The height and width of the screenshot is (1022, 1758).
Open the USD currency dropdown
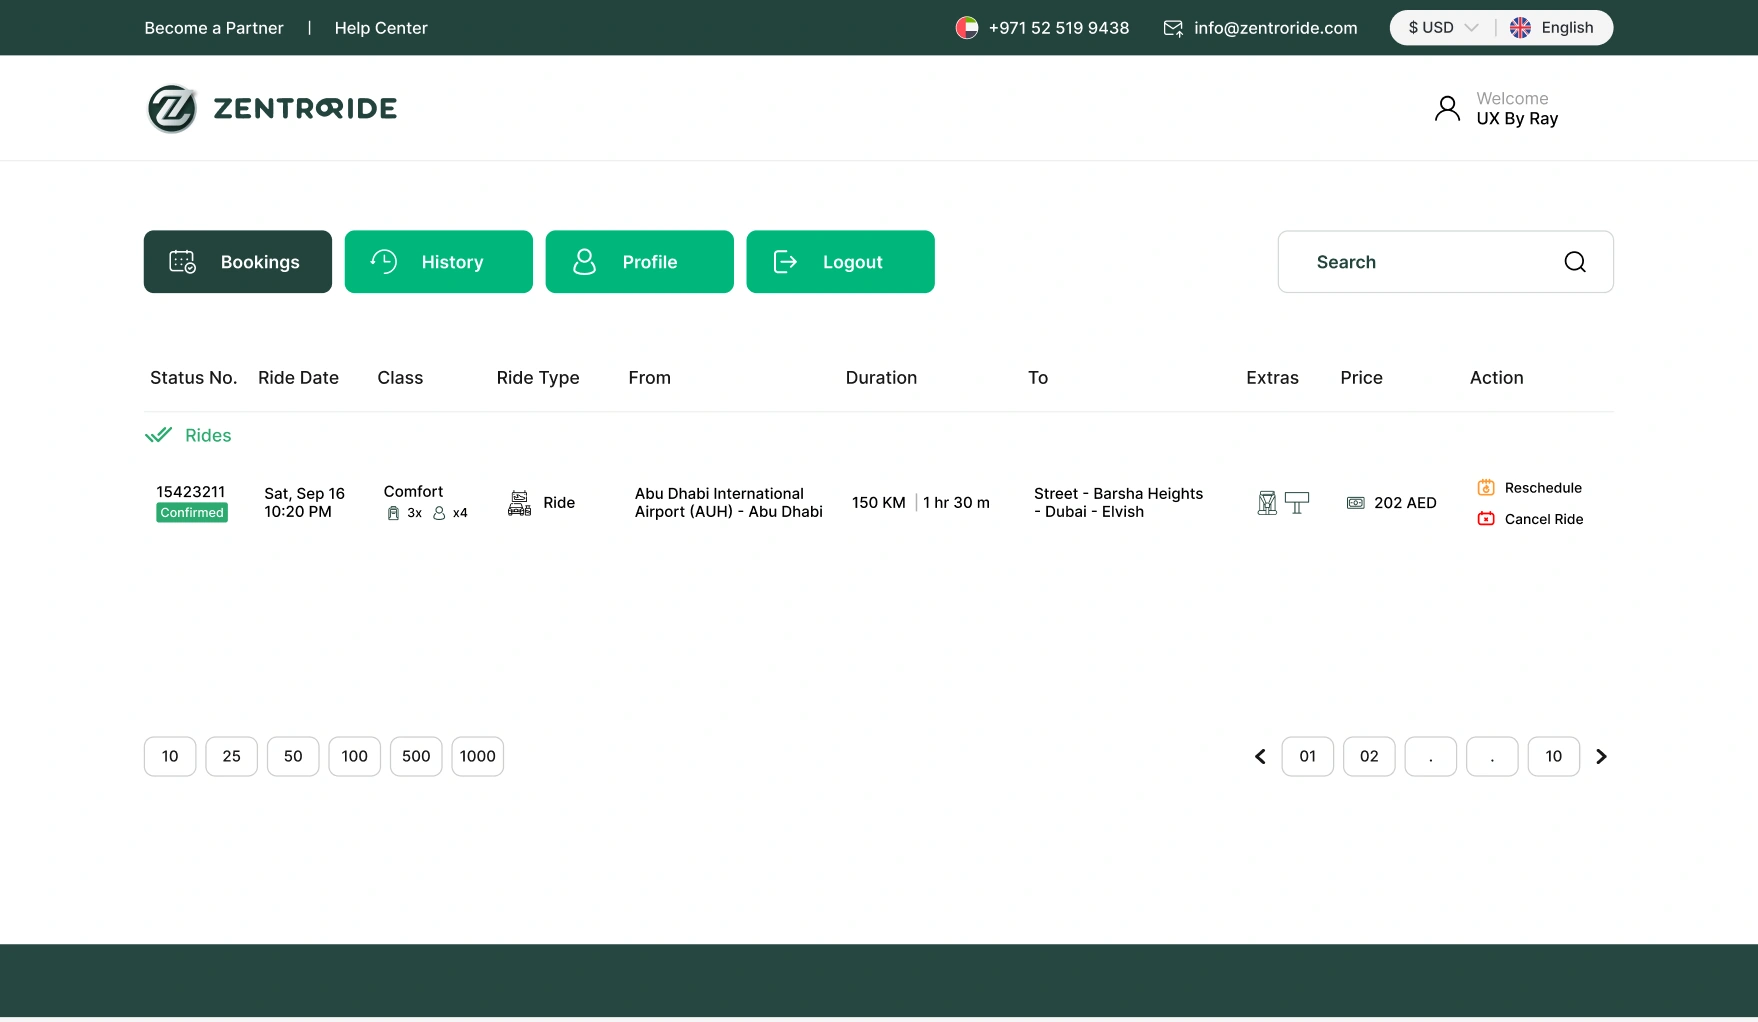pos(1443,28)
